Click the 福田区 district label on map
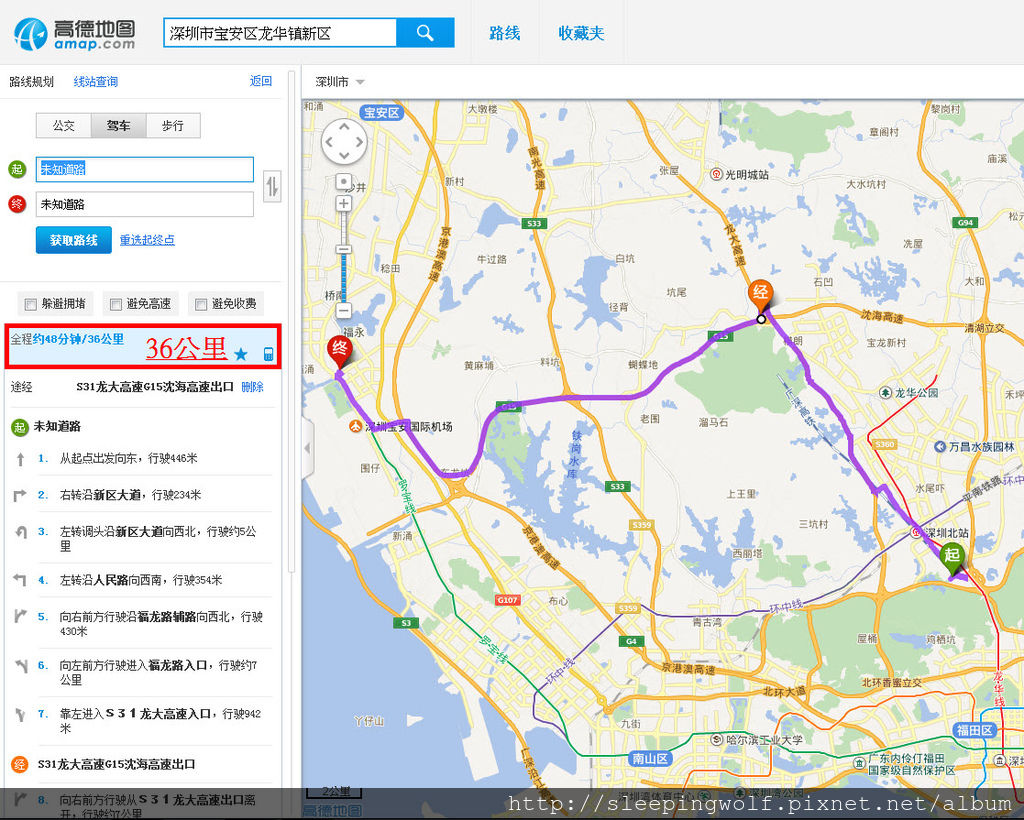Viewport: 1024px width, 820px height. pos(974,730)
